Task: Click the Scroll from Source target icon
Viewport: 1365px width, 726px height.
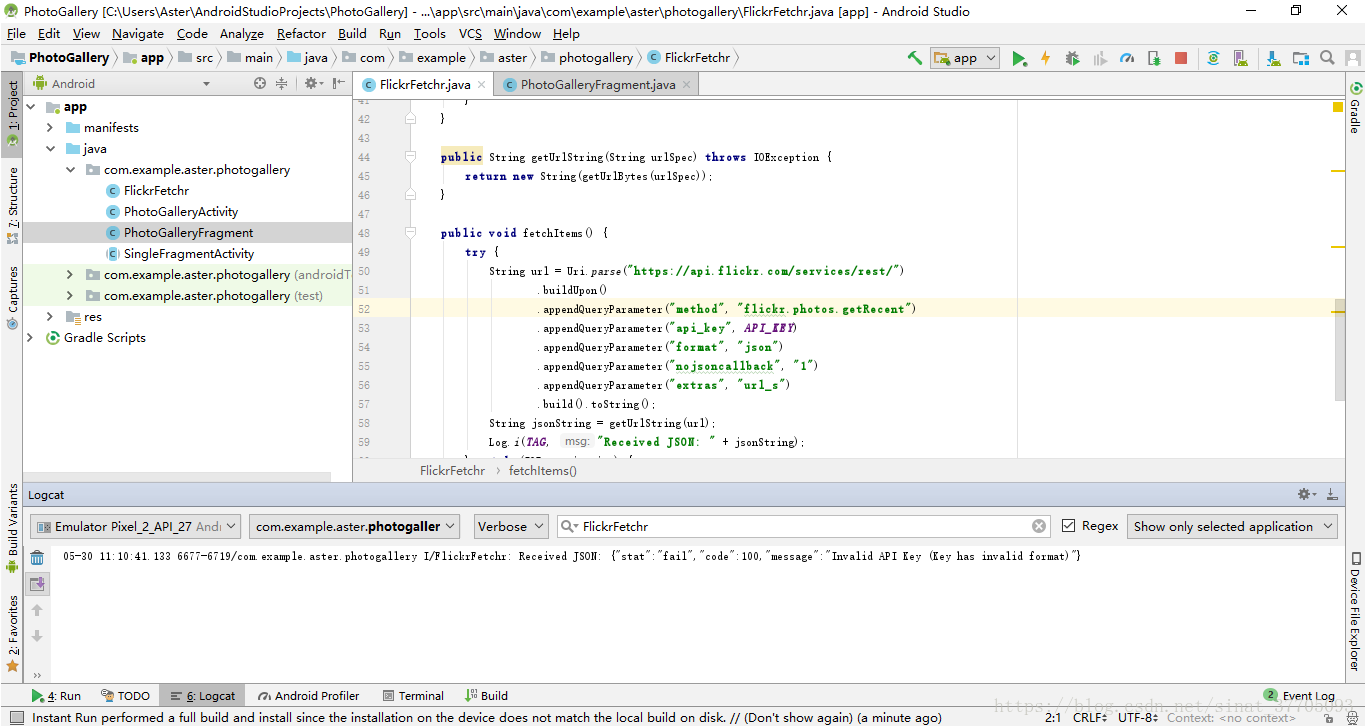Action: pyautogui.click(x=260, y=84)
